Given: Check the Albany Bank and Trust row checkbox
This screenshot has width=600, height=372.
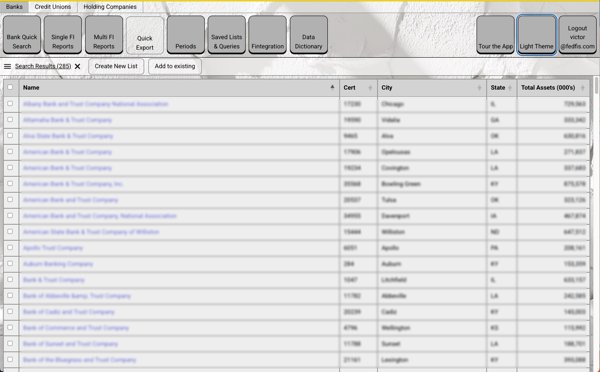Looking at the screenshot, I should [x=10, y=103].
